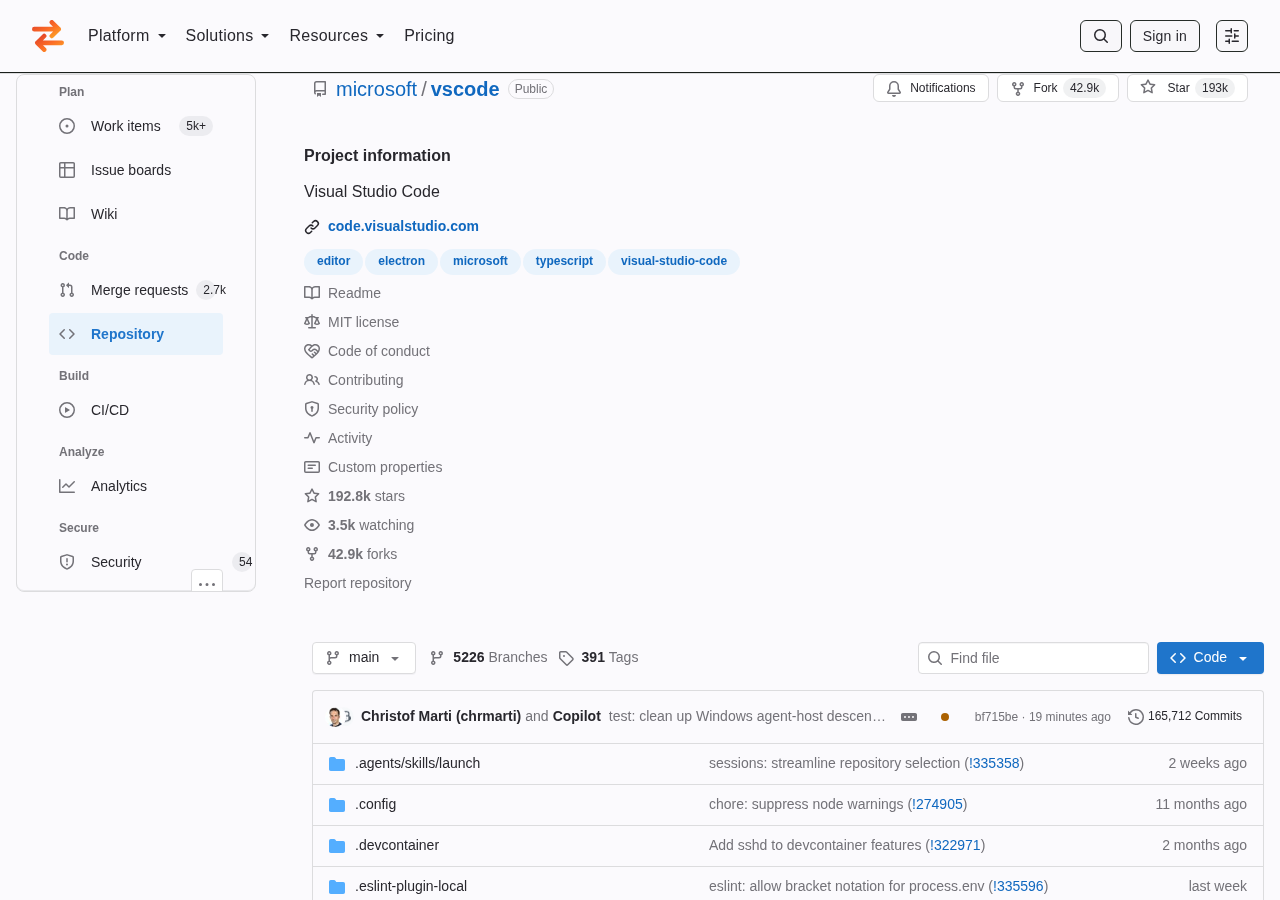Click the Fork button
The height and width of the screenshot is (900, 1280).
click(x=1057, y=88)
